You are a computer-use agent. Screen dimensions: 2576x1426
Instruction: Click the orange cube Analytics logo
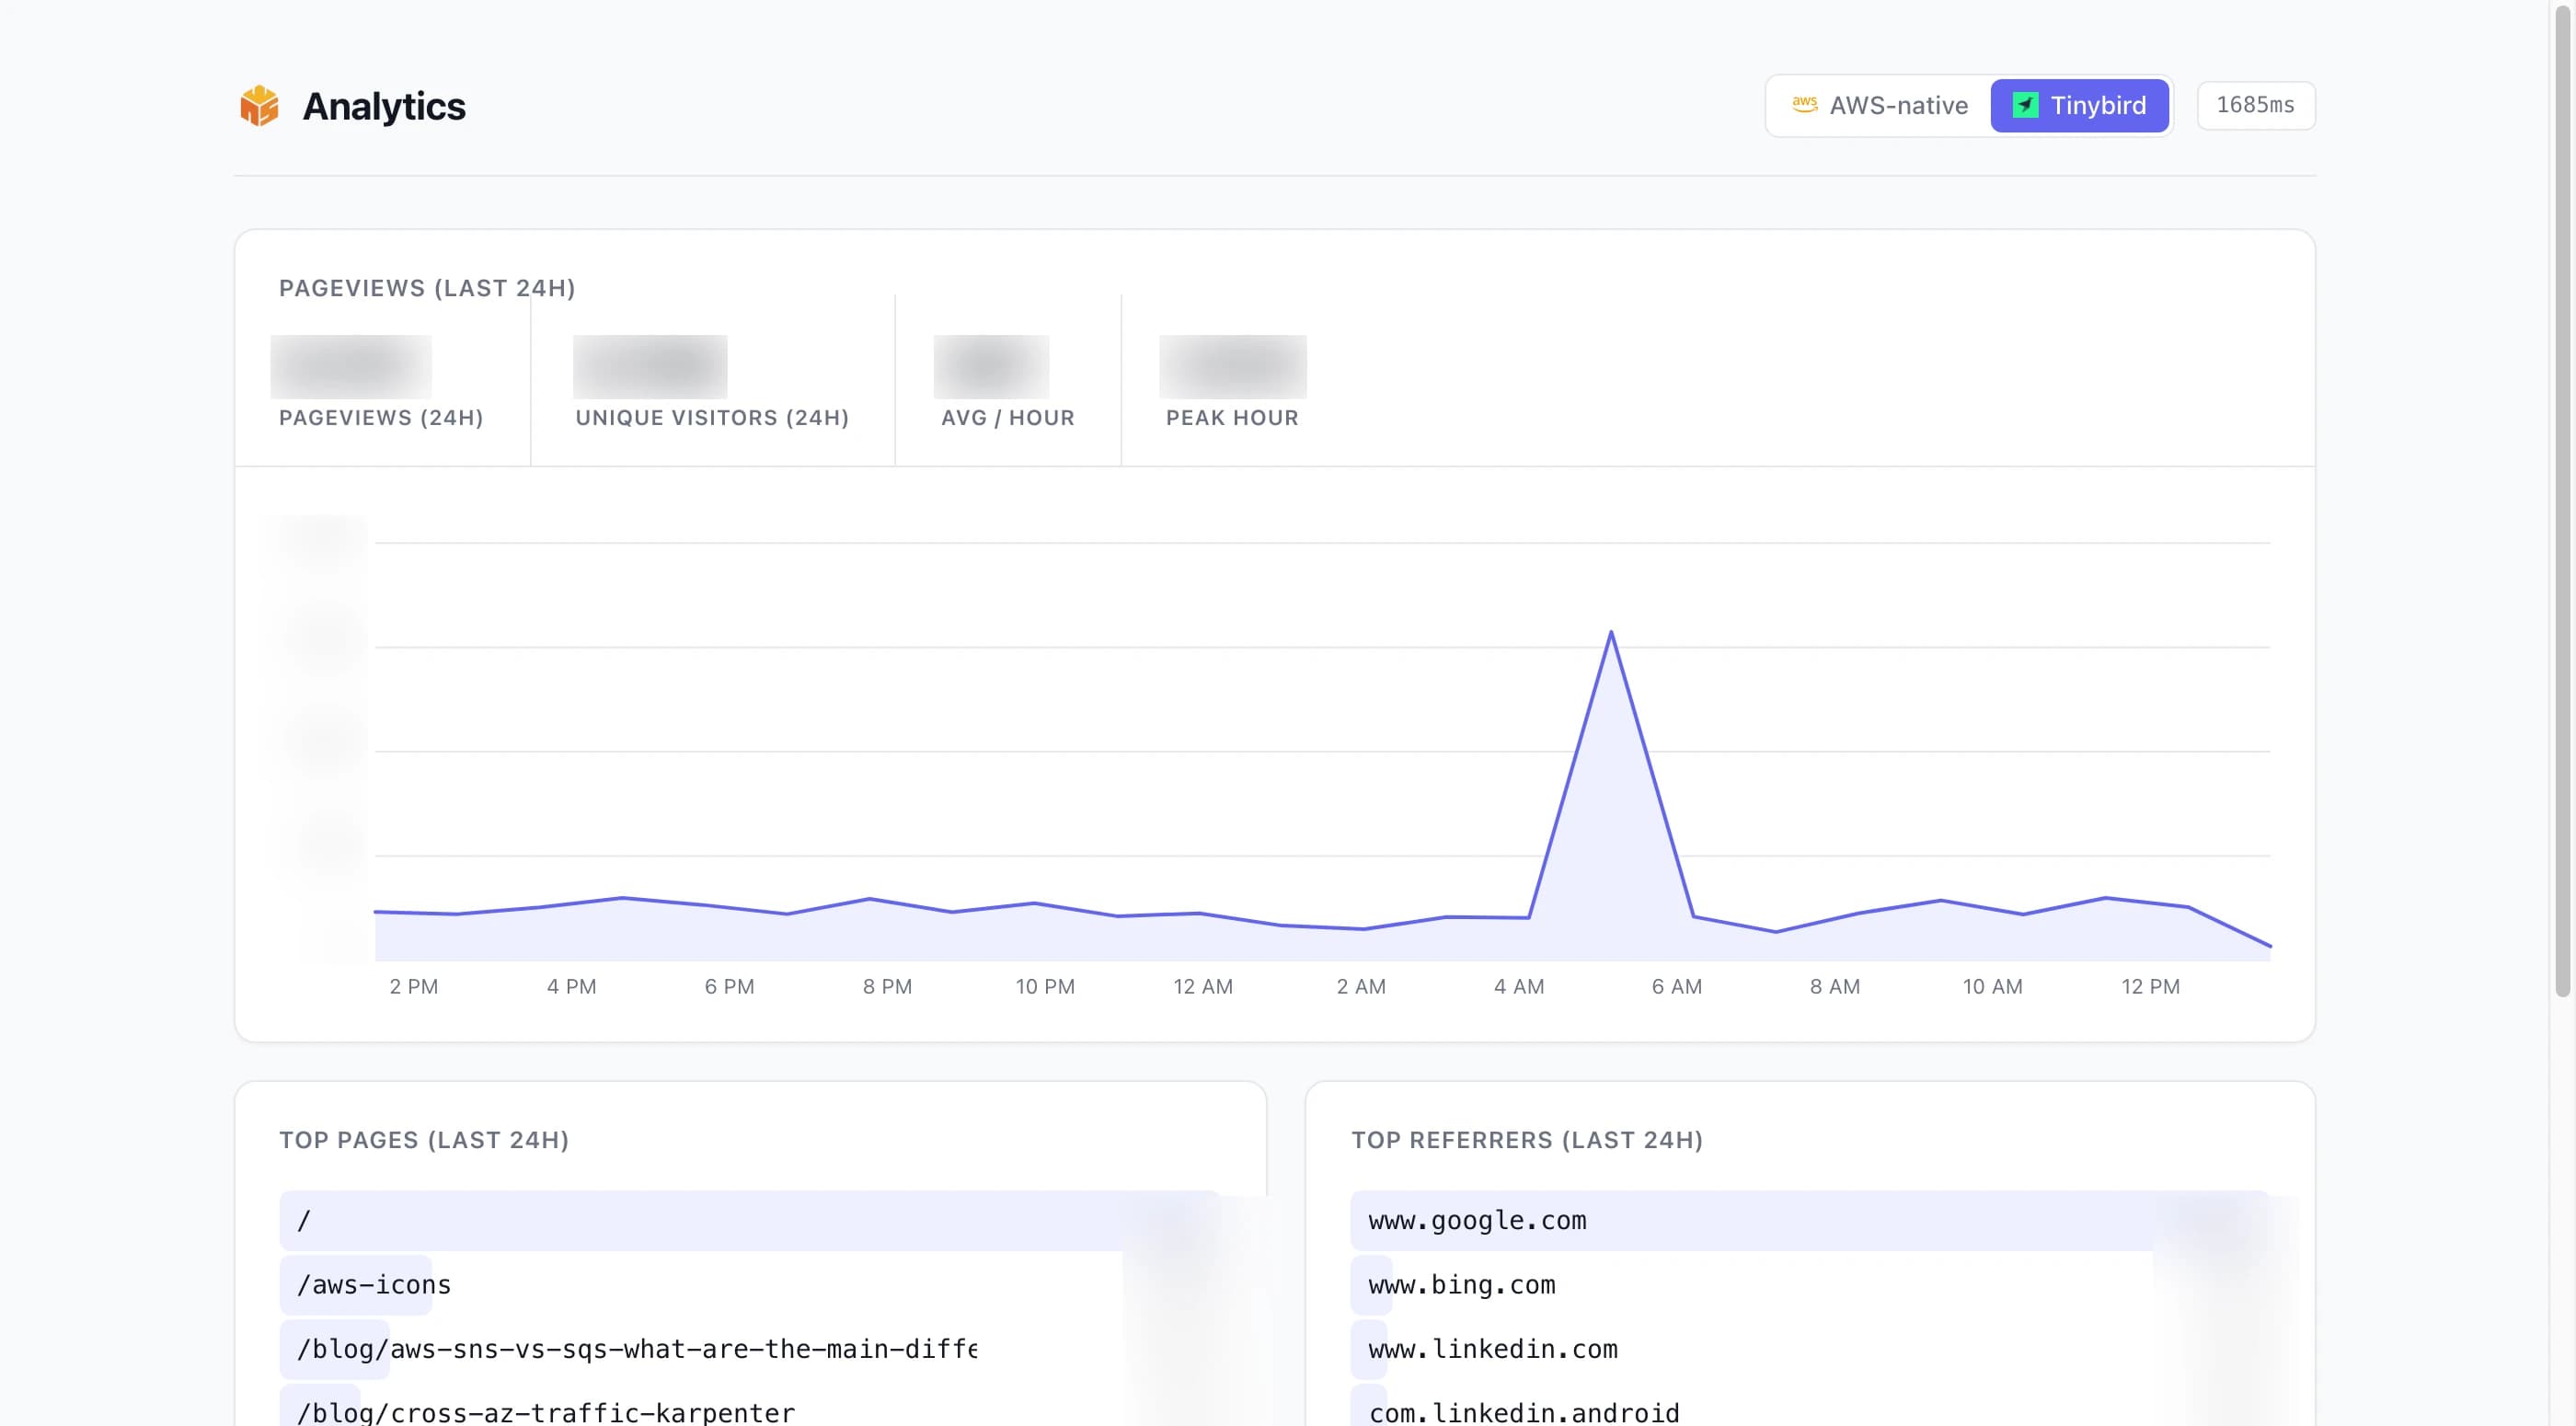259,106
